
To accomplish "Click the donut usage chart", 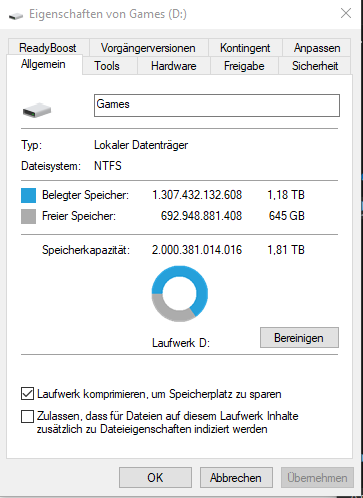I will click(x=180, y=293).
